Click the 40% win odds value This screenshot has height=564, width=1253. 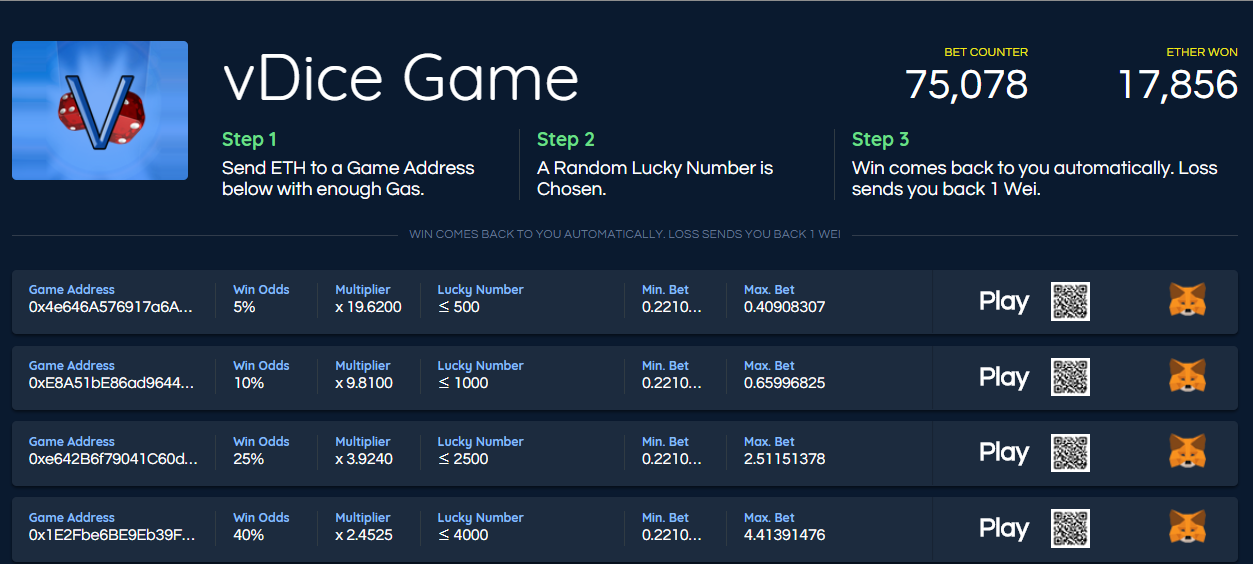tap(249, 535)
